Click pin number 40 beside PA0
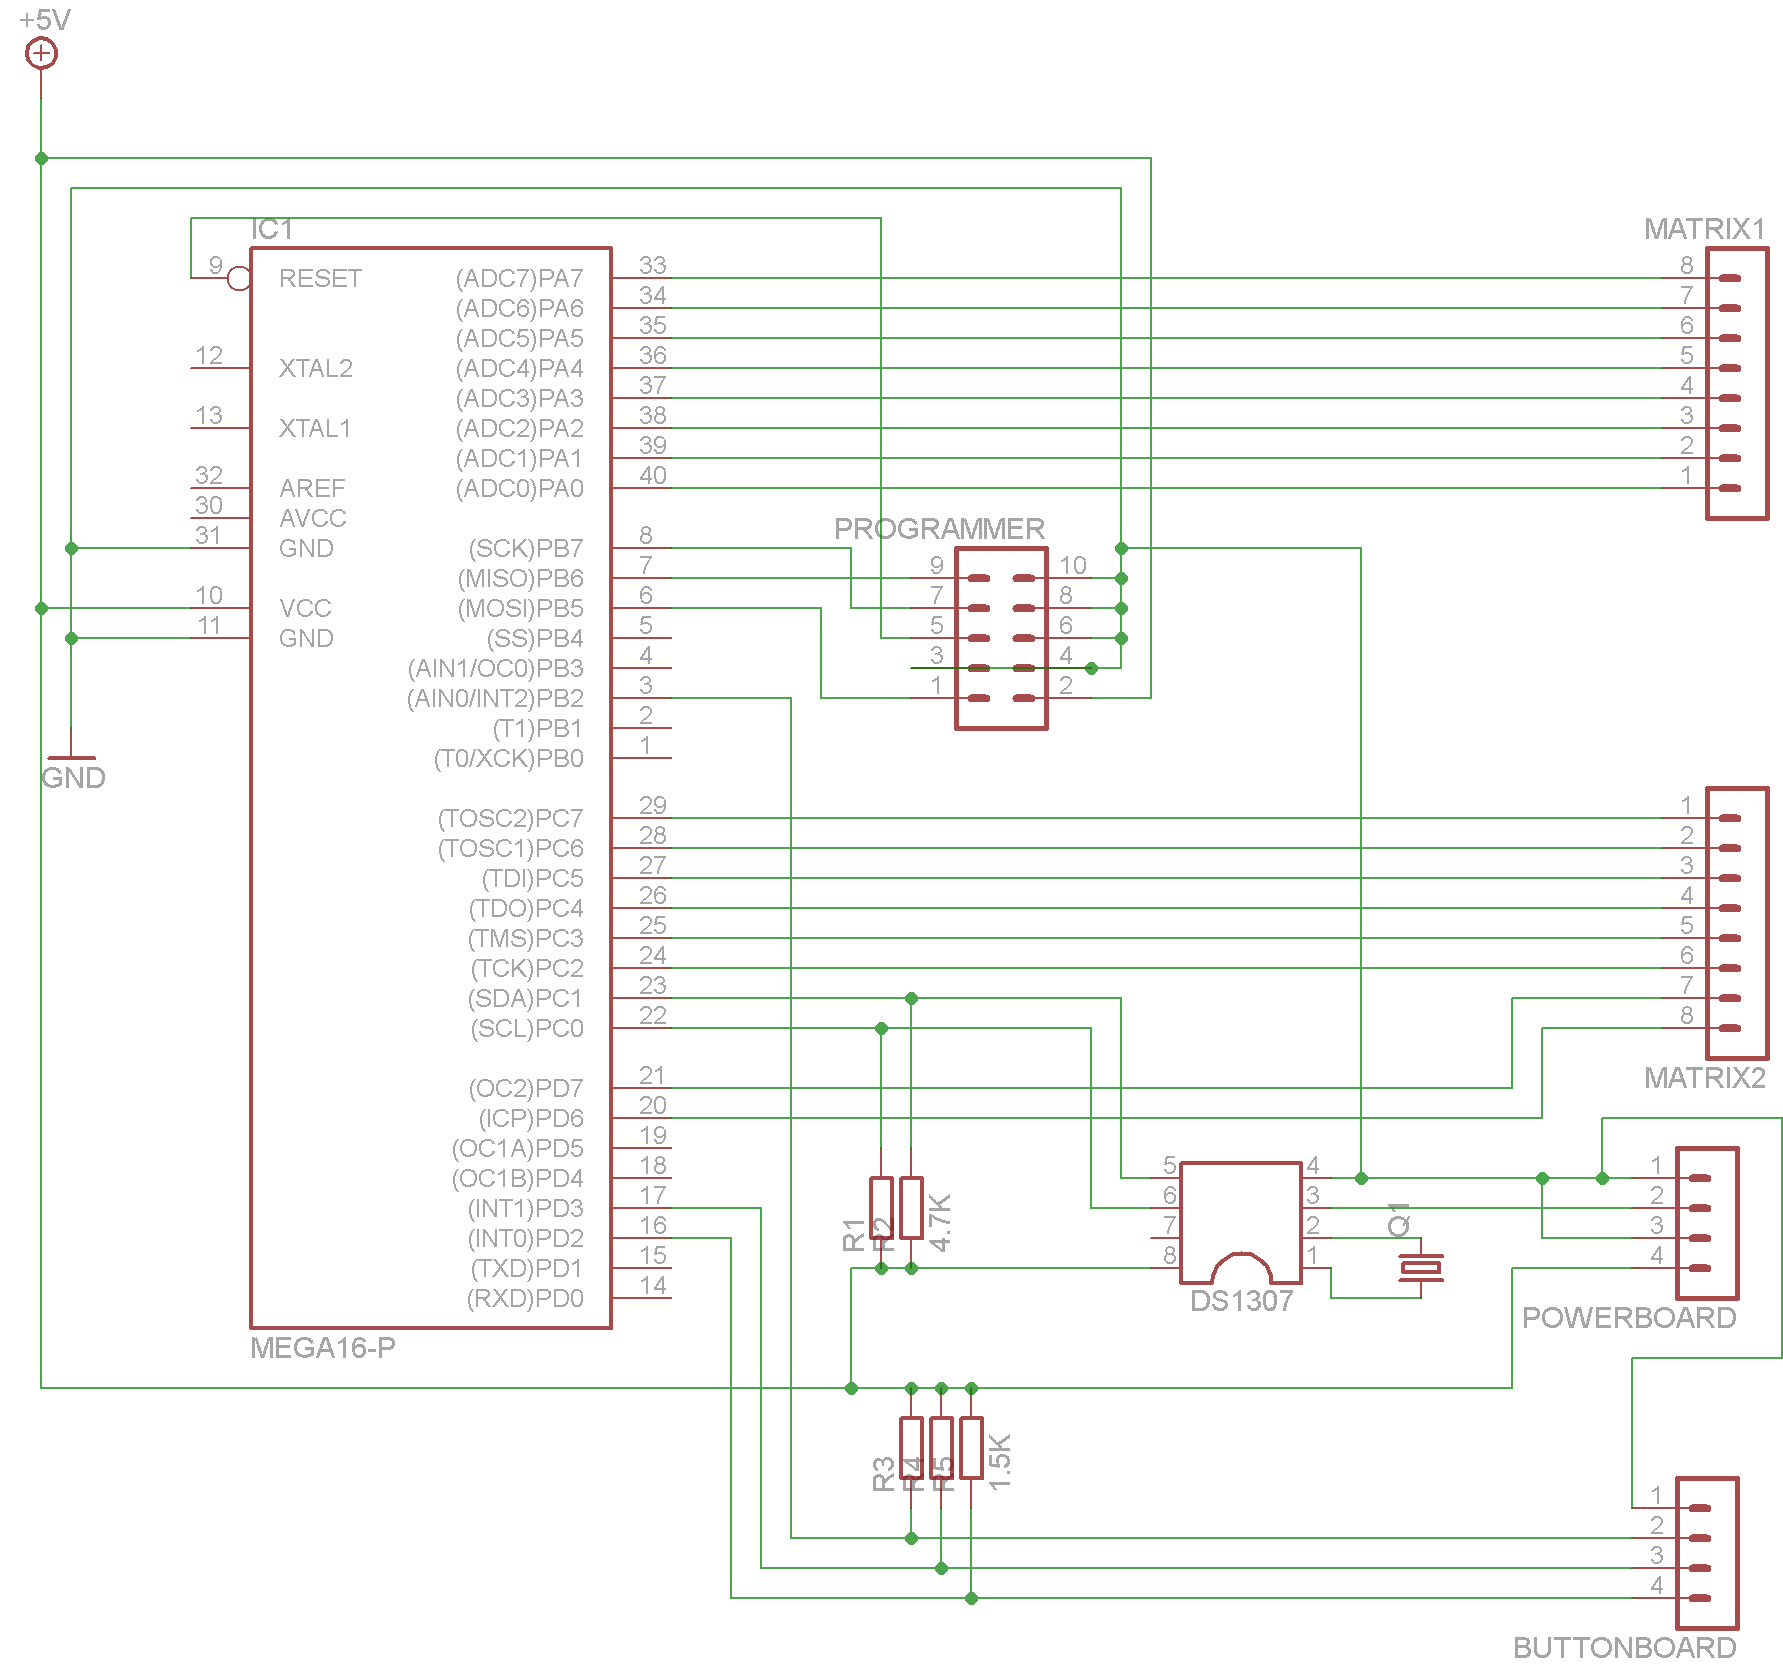Screen dimensions: 1783x1676 [653, 475]
